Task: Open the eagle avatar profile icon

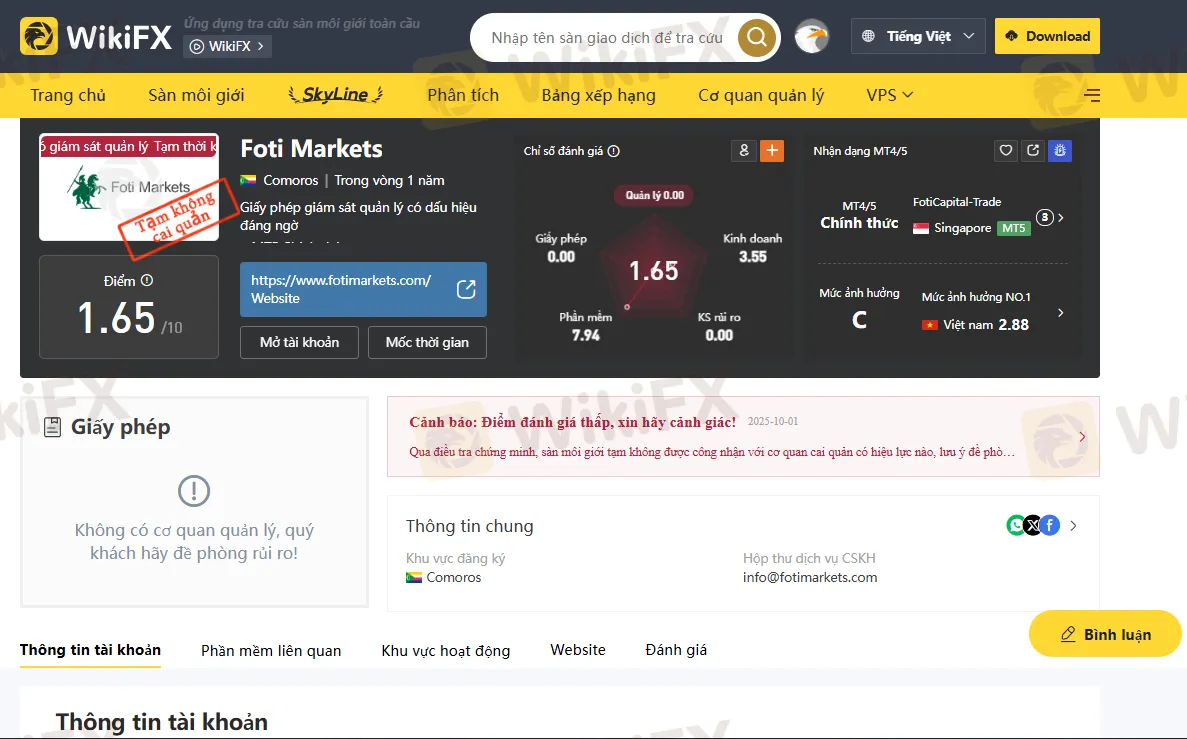Action: click(812, 36)
